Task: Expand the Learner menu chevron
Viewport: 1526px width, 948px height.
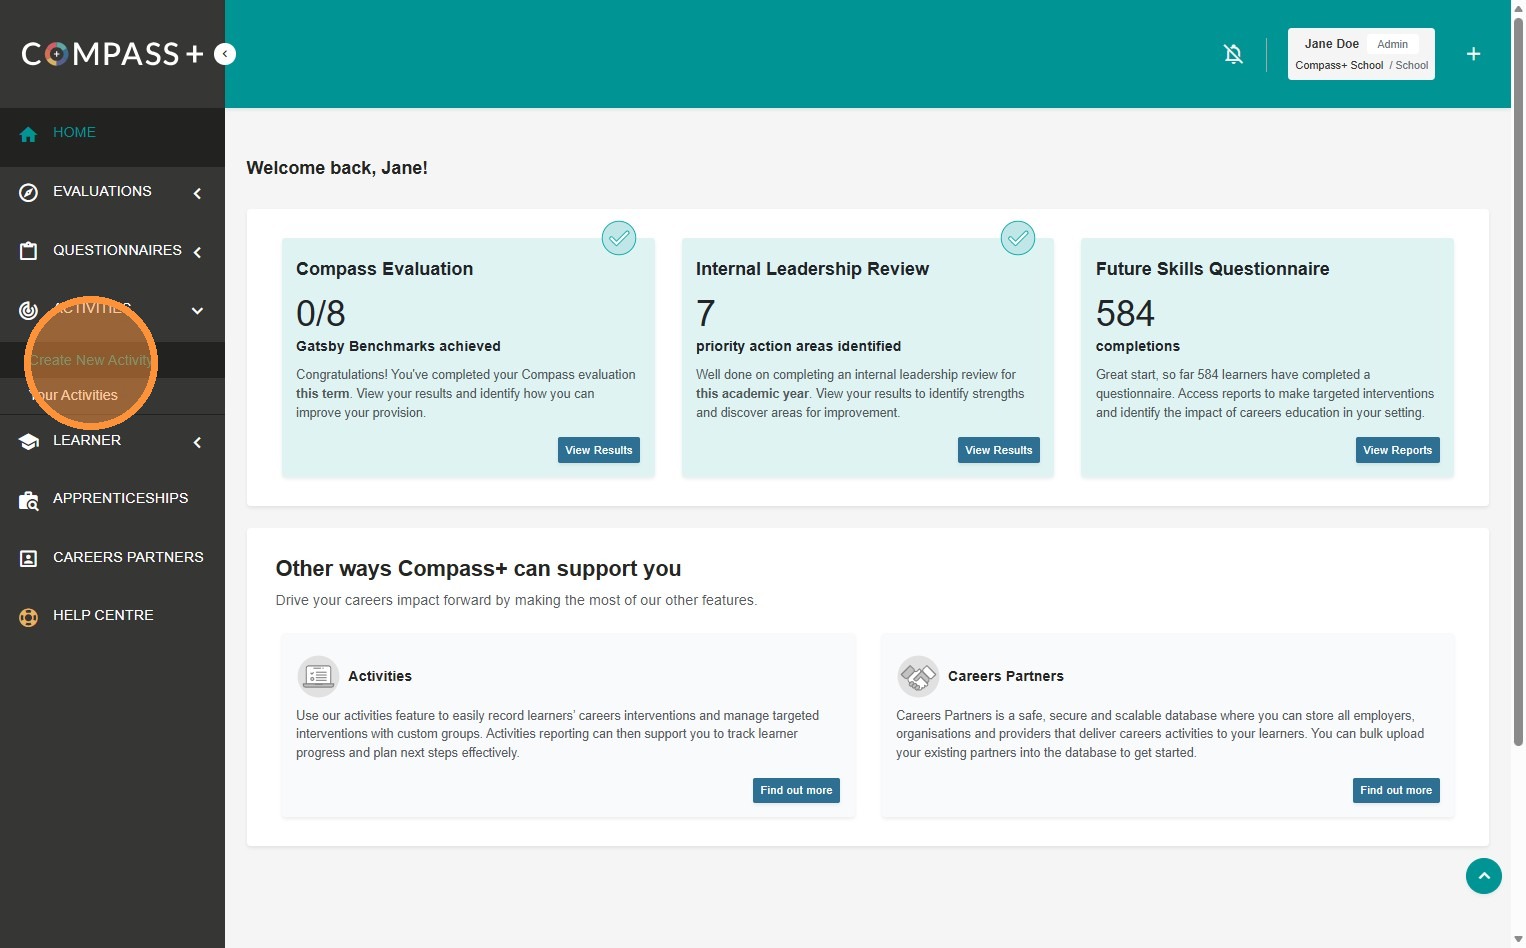Action: pyautogui.click(x=197, y=442)
